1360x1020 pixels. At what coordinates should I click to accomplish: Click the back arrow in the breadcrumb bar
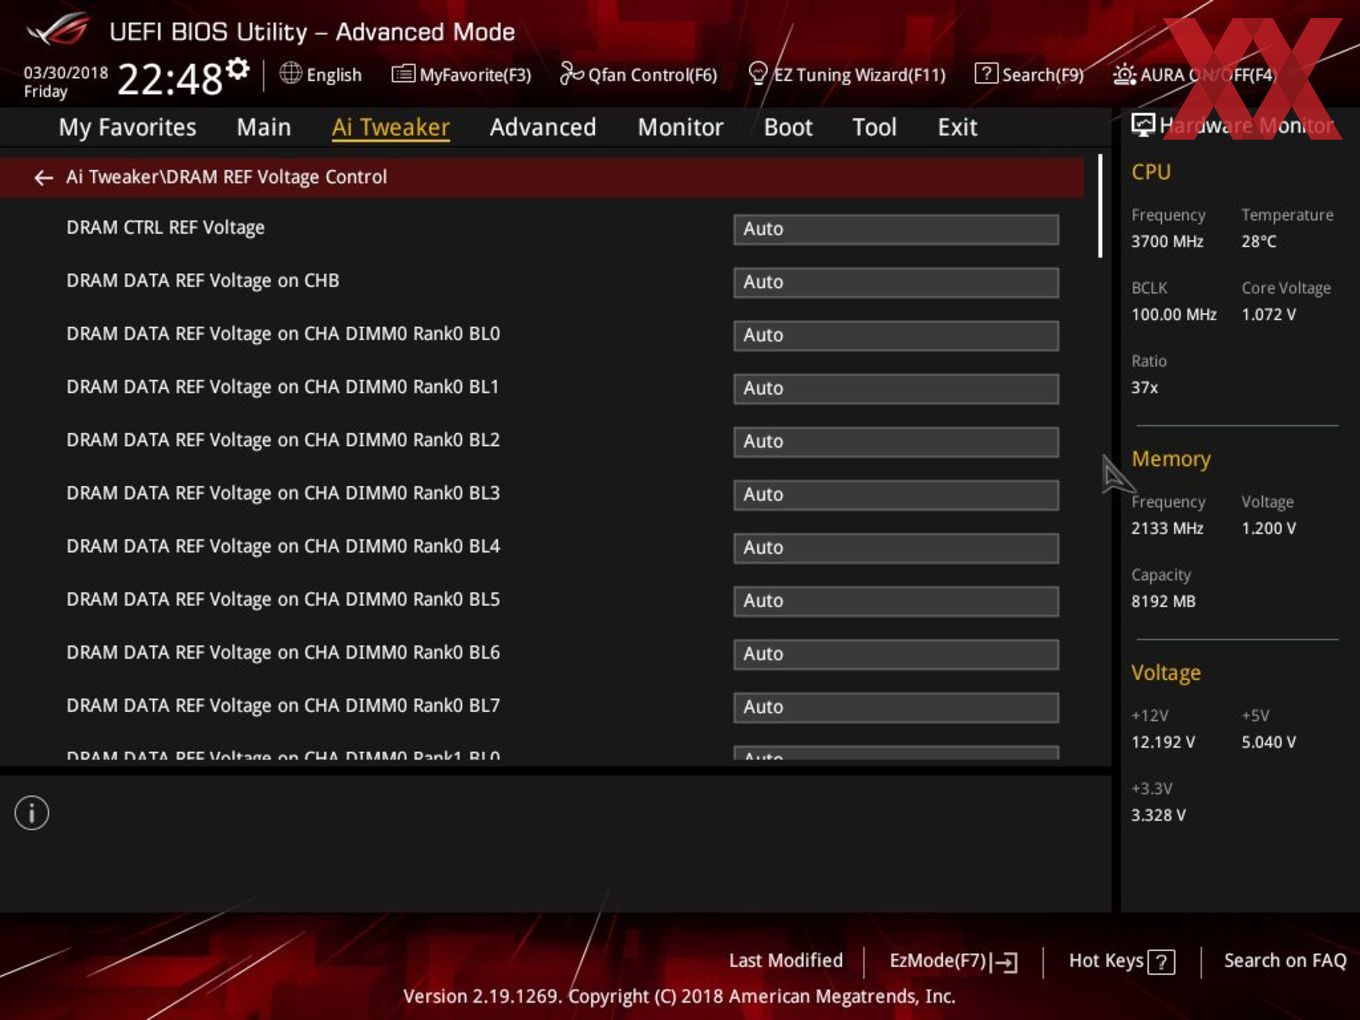point(43,177)
